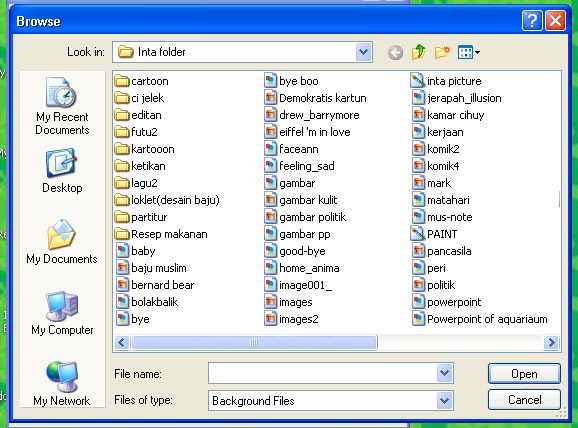Select the ci jelek folder

(139, 98)
